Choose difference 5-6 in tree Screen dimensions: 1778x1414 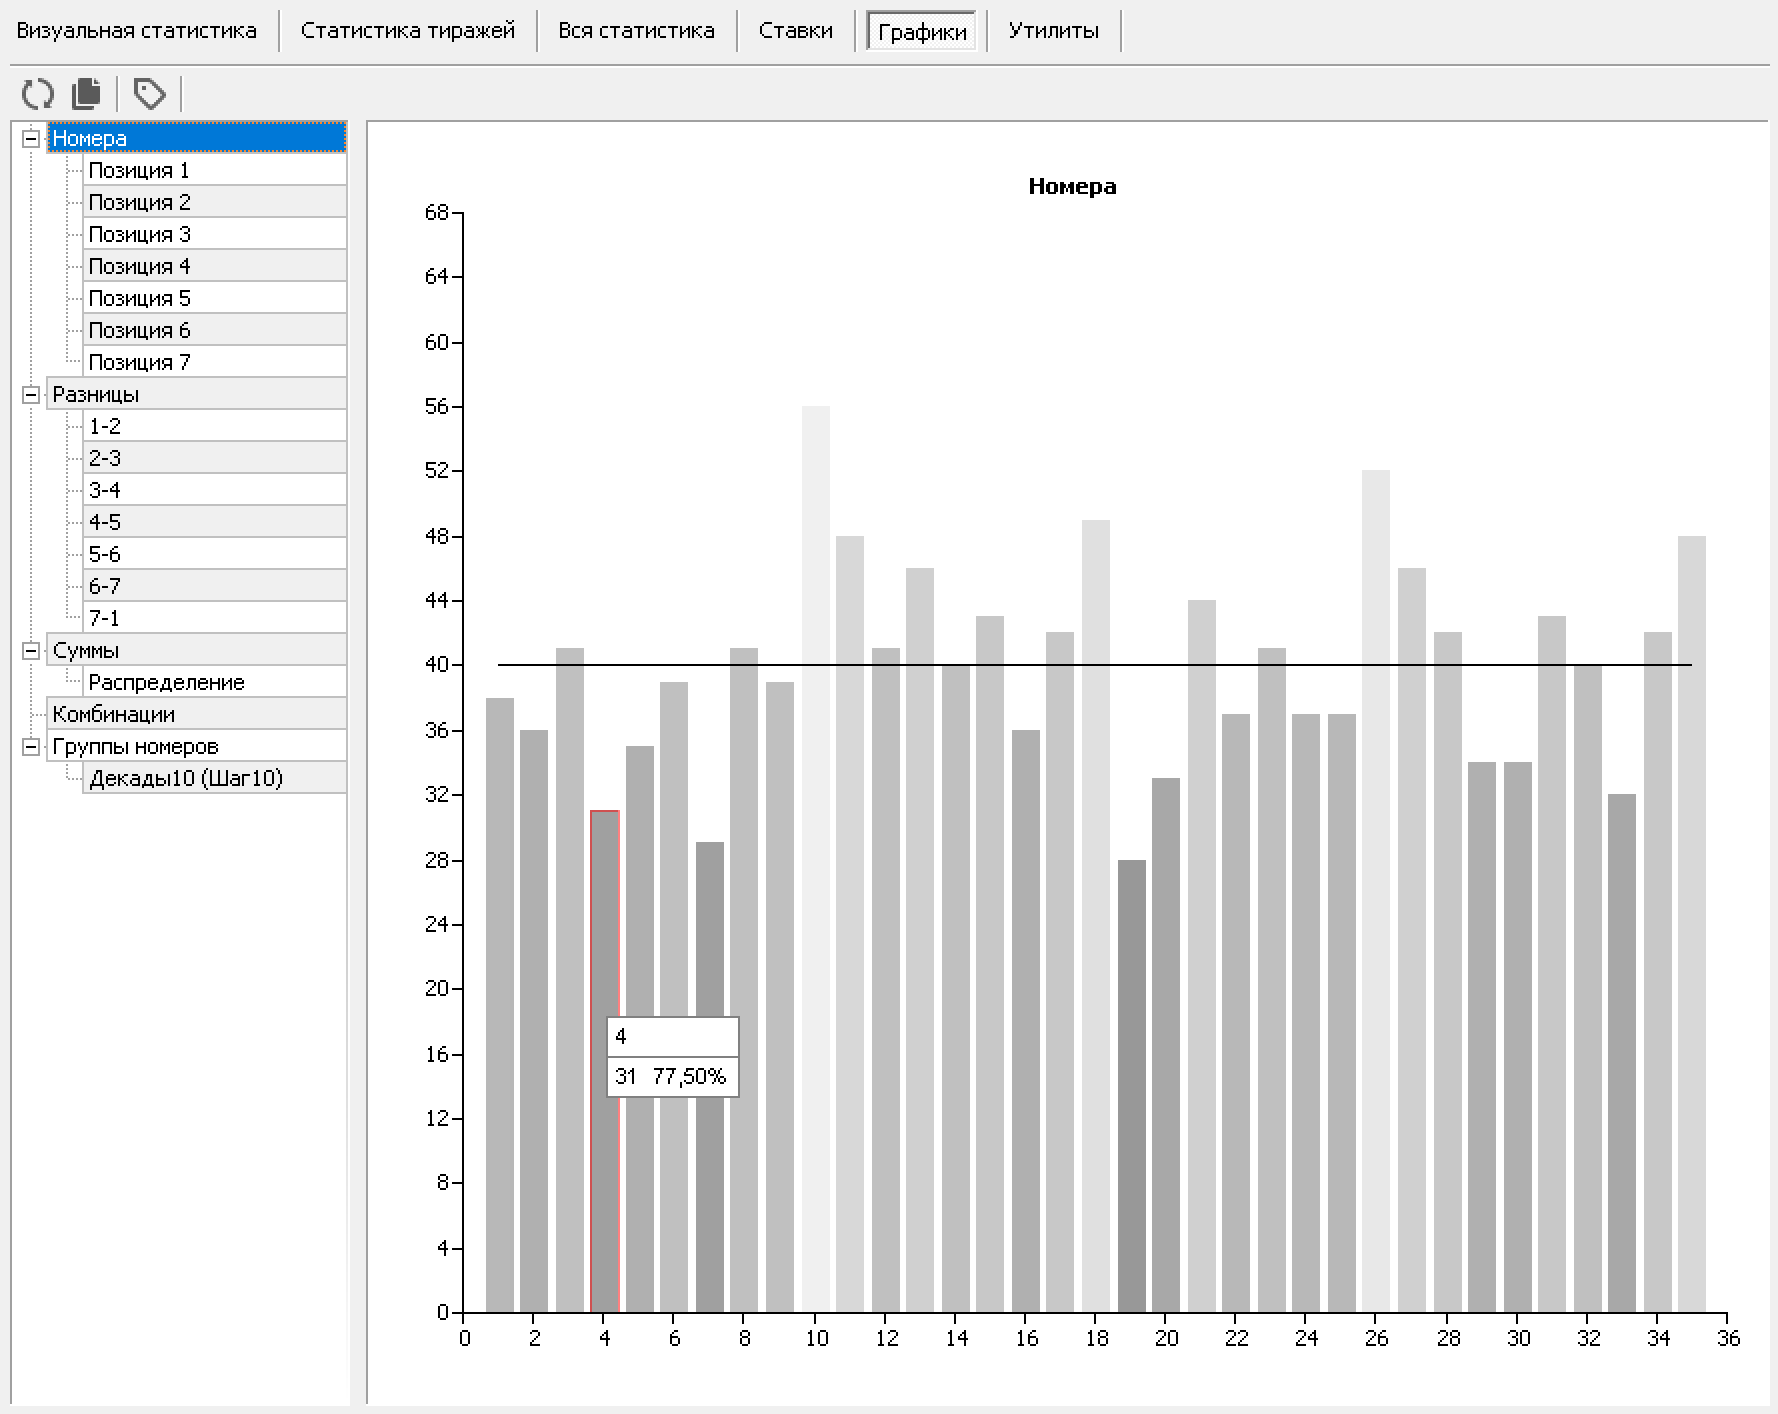click(215, 554)
